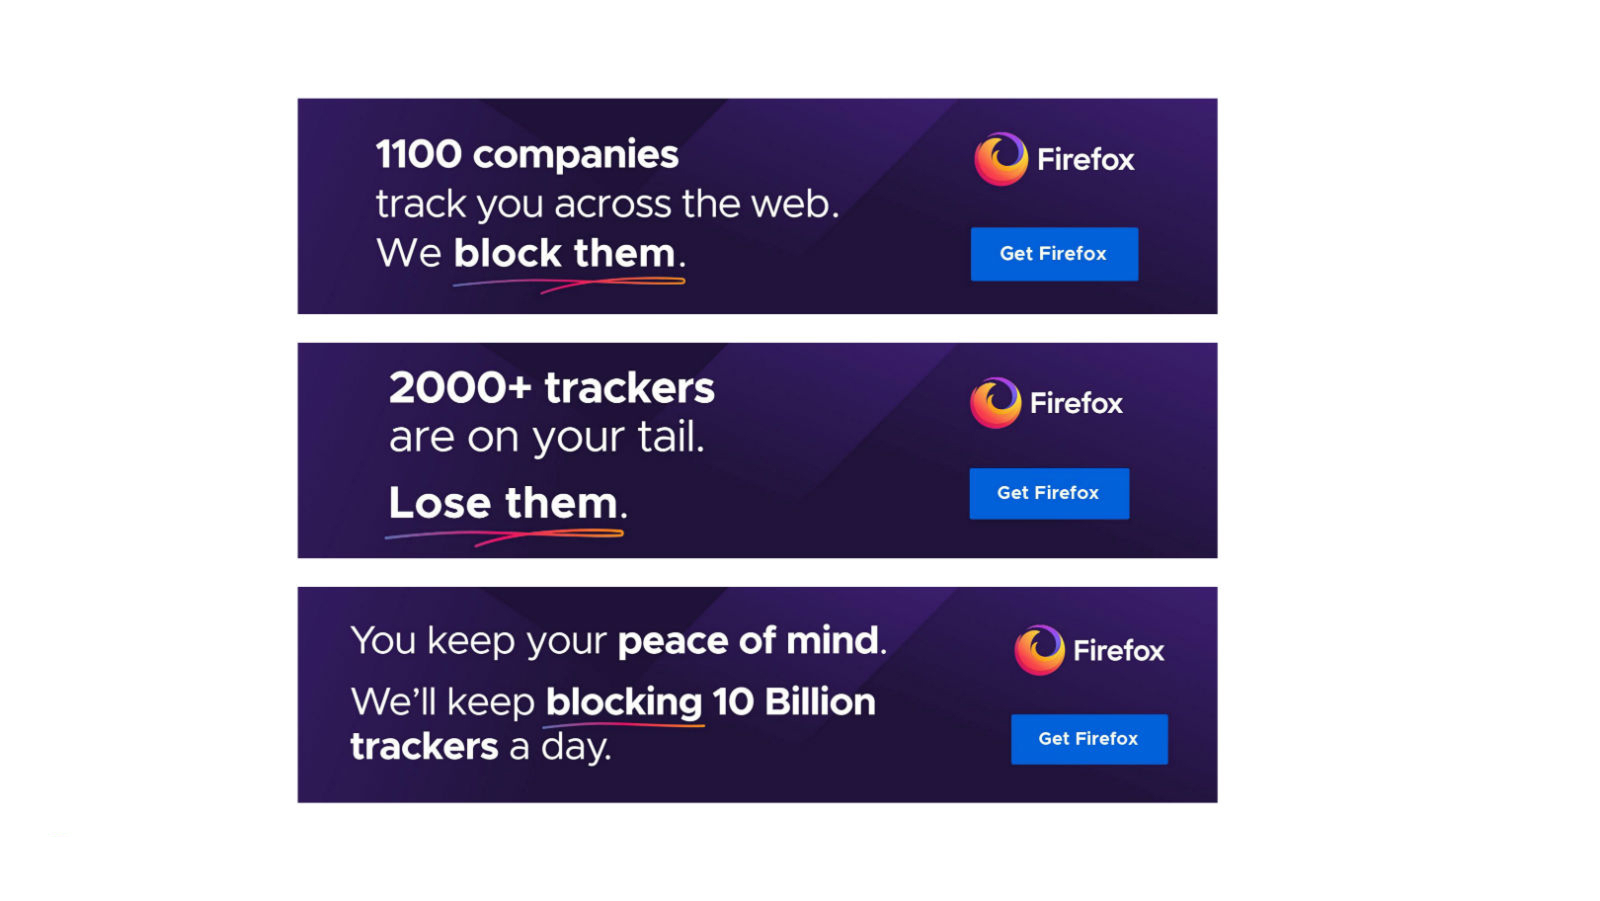Image resolution: width=1600 pixels, height=901 pixels.
Task: Click the Firefox logo icon in the "2000+ trackers" banner
Action: pos(995,403)
